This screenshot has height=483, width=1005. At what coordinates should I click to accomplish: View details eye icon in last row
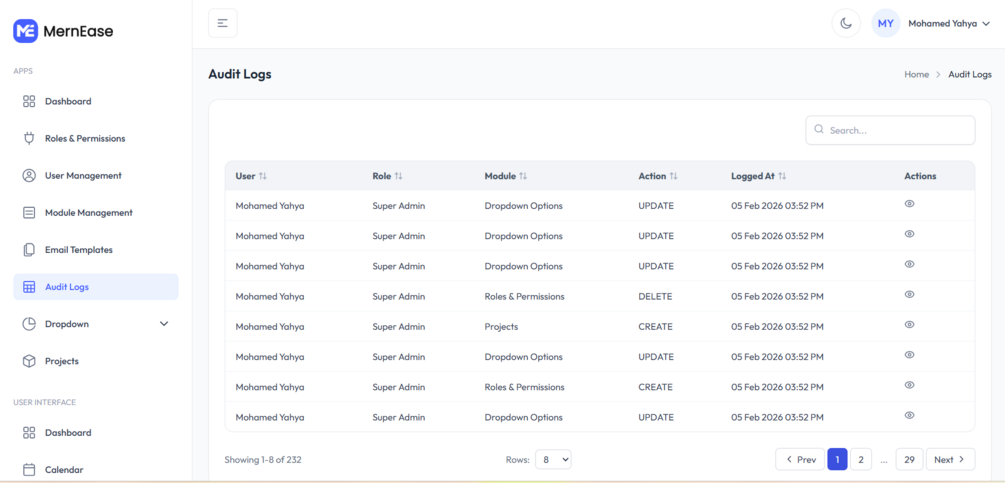click(x=909, y=415)
